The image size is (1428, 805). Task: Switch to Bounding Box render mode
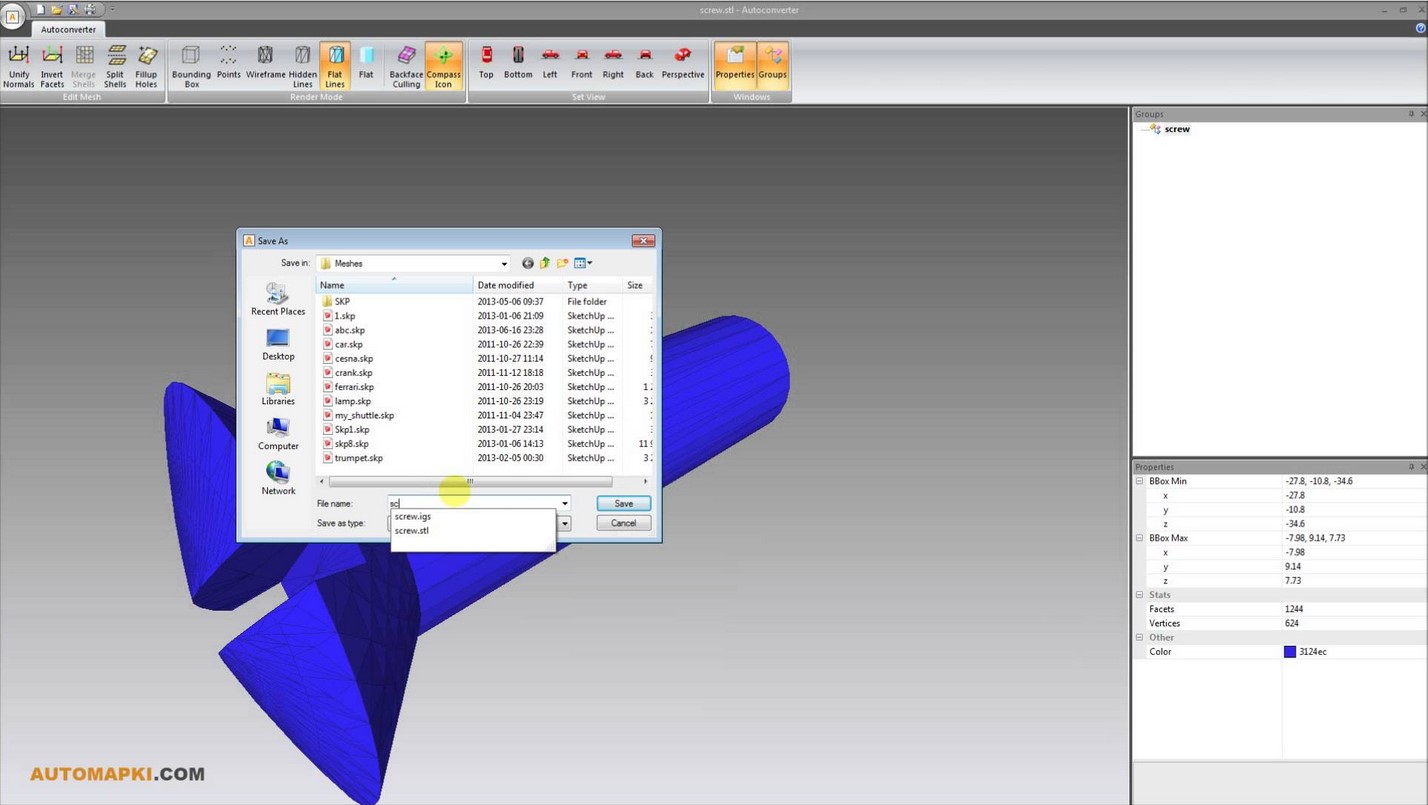tap(191, 66)
